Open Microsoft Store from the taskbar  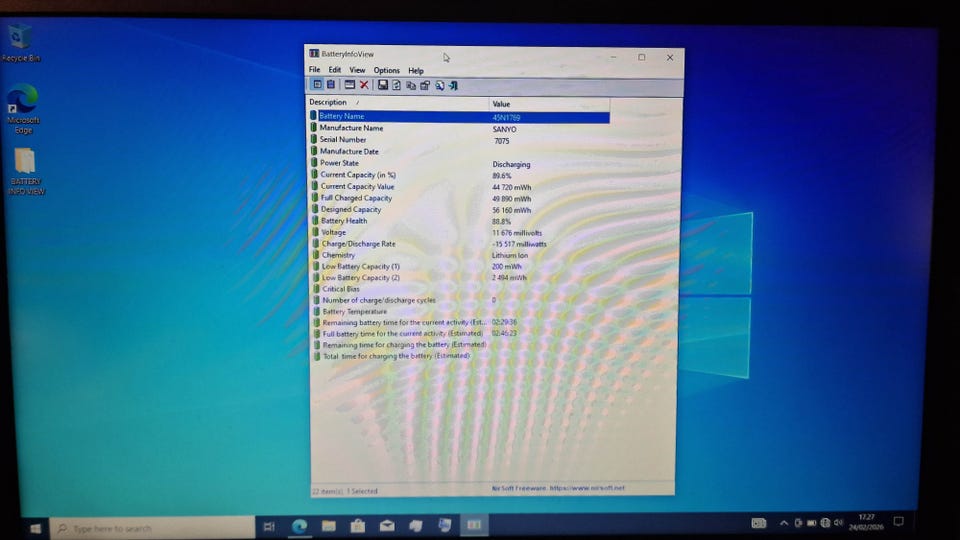point(358,525)
